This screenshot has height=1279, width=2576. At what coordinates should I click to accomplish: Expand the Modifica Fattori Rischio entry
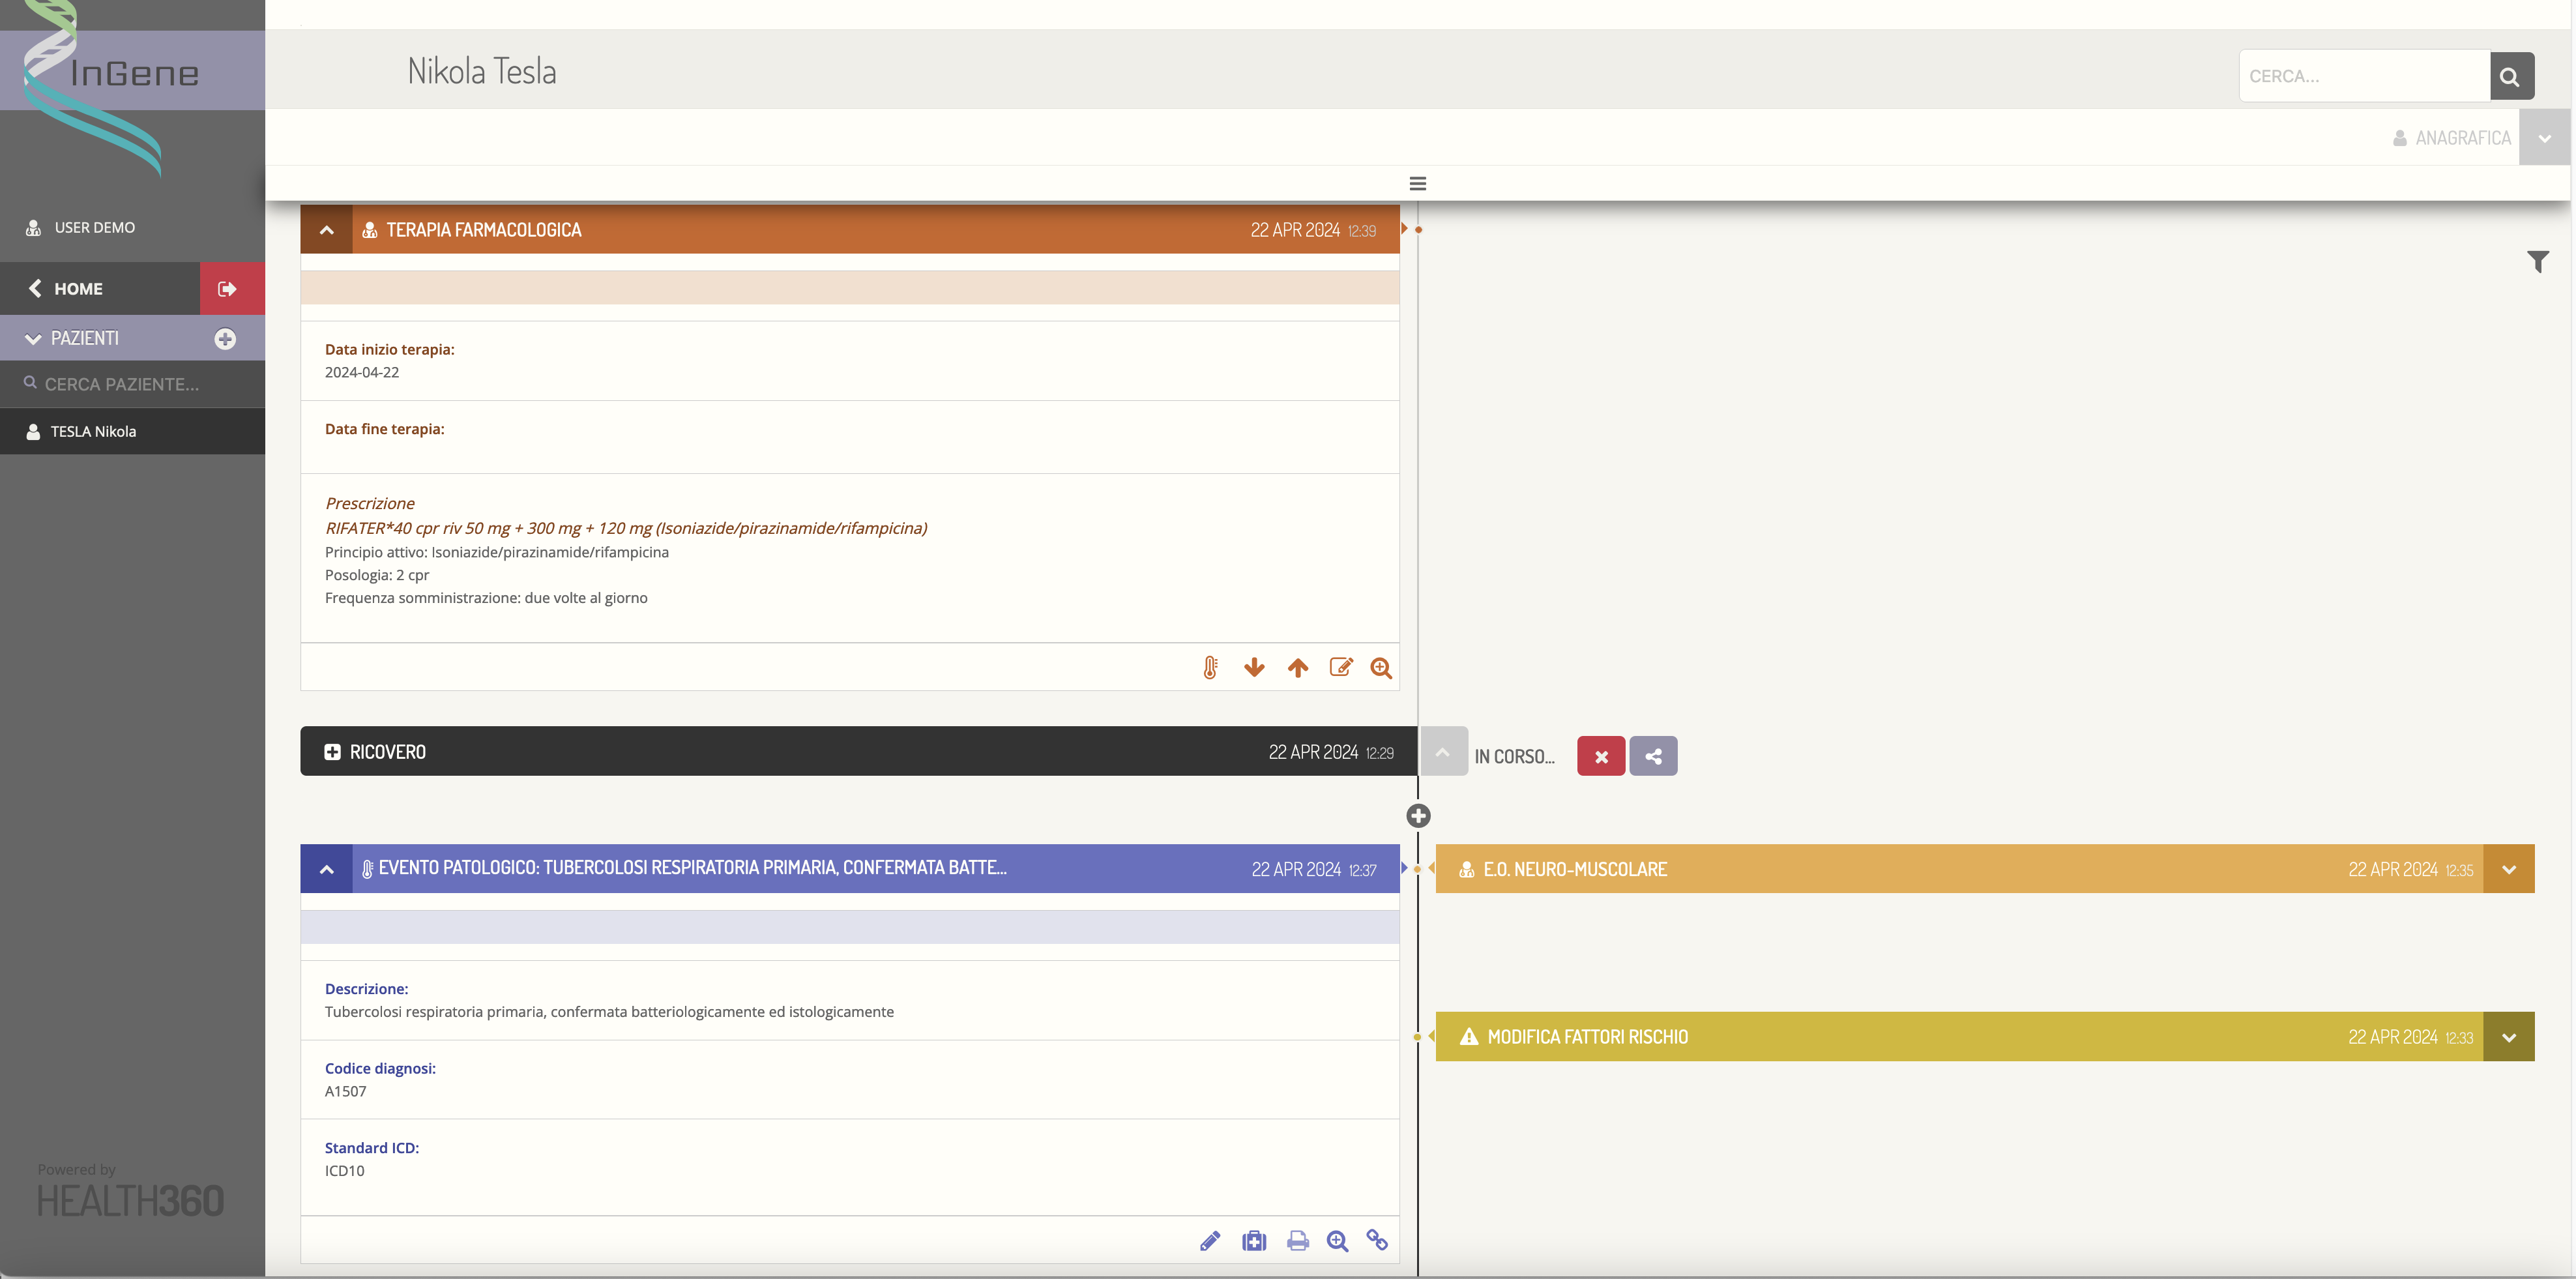[x=2508, y=1037]
